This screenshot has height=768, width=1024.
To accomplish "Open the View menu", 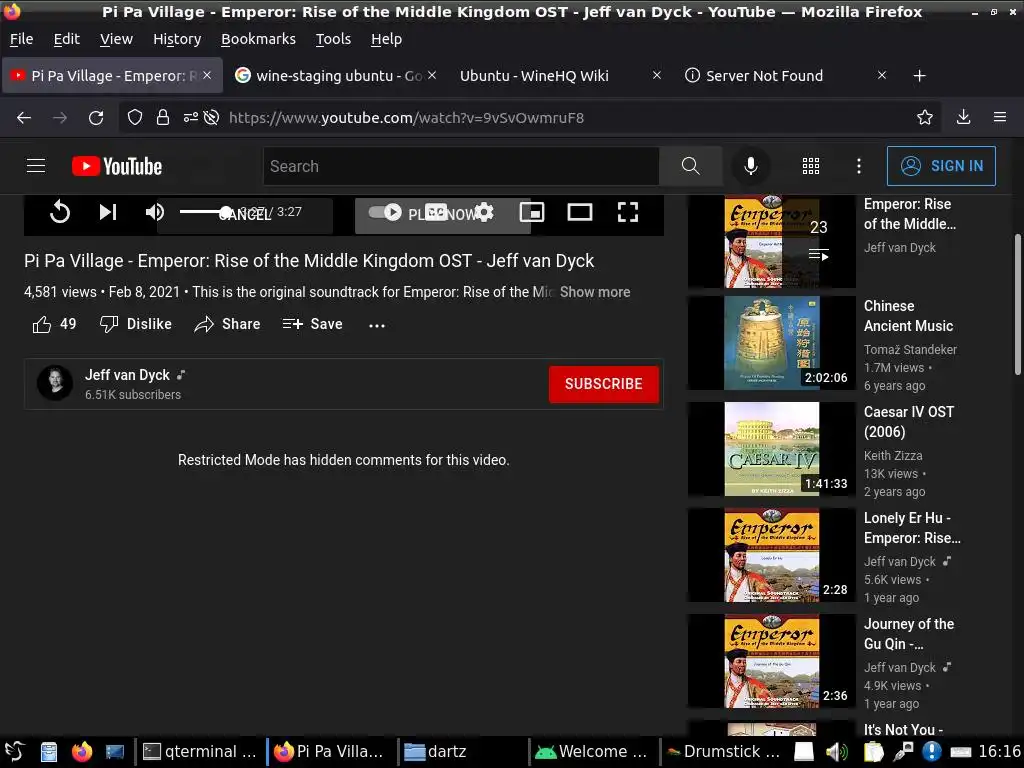I will click(116, 39).
